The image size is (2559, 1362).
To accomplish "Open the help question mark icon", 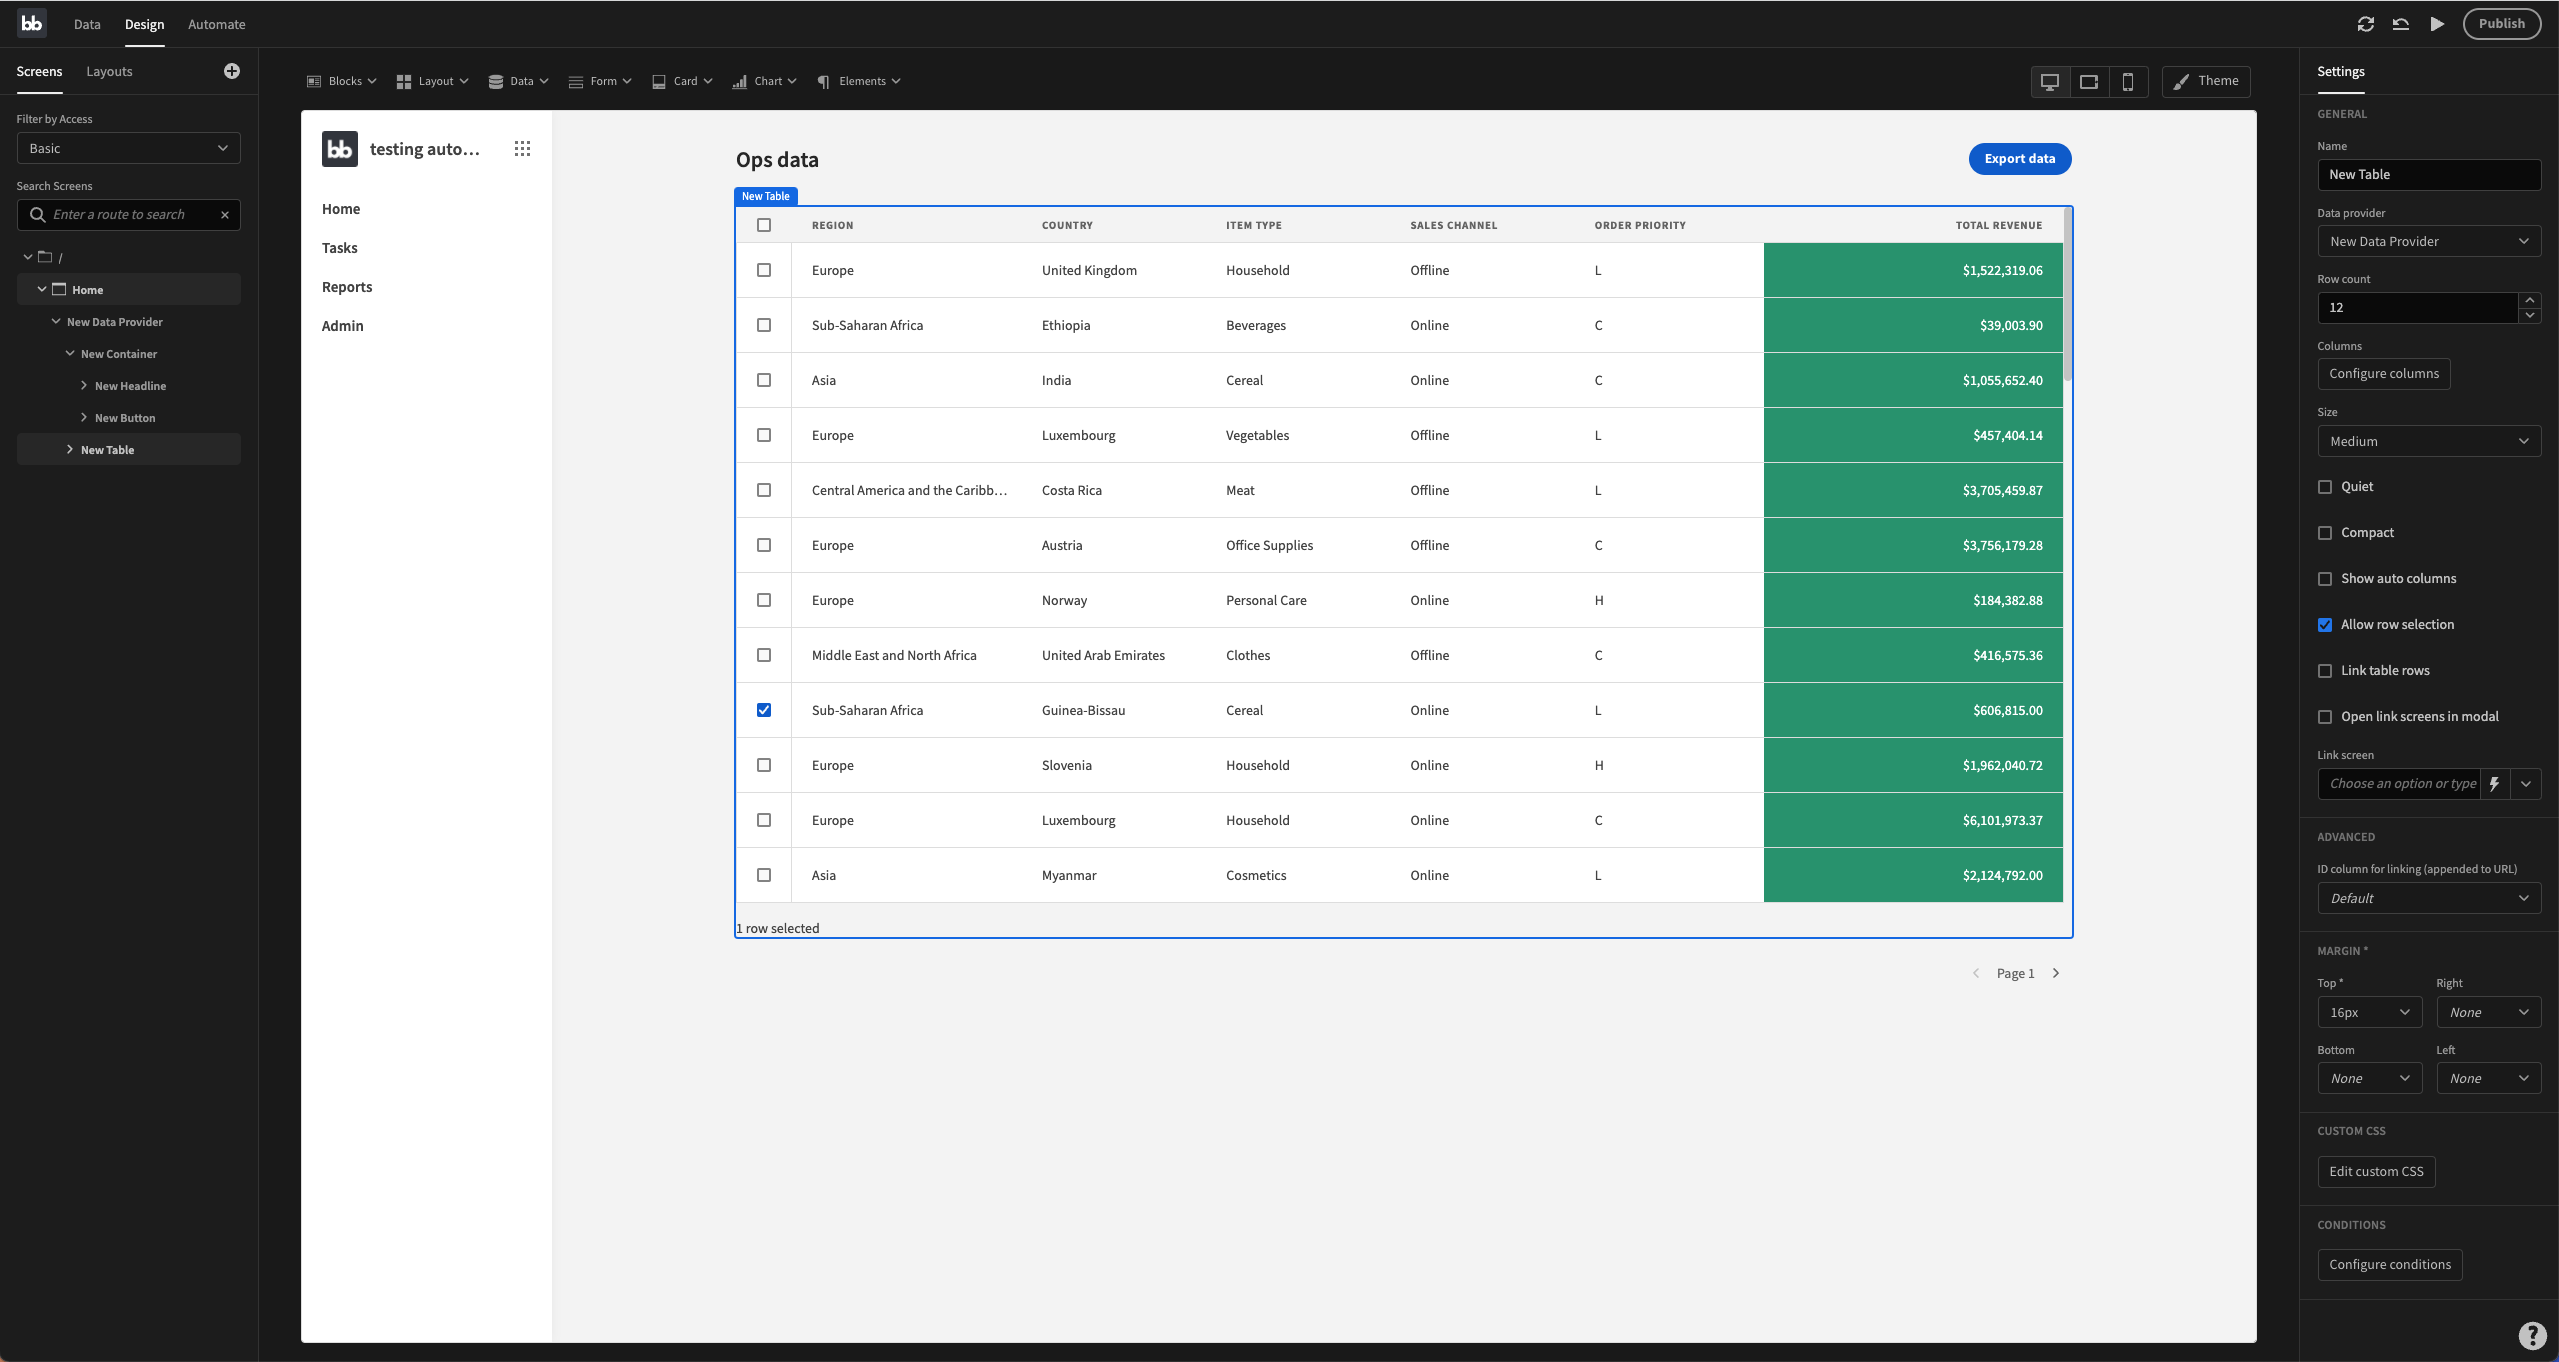I will (2532, 1335).
